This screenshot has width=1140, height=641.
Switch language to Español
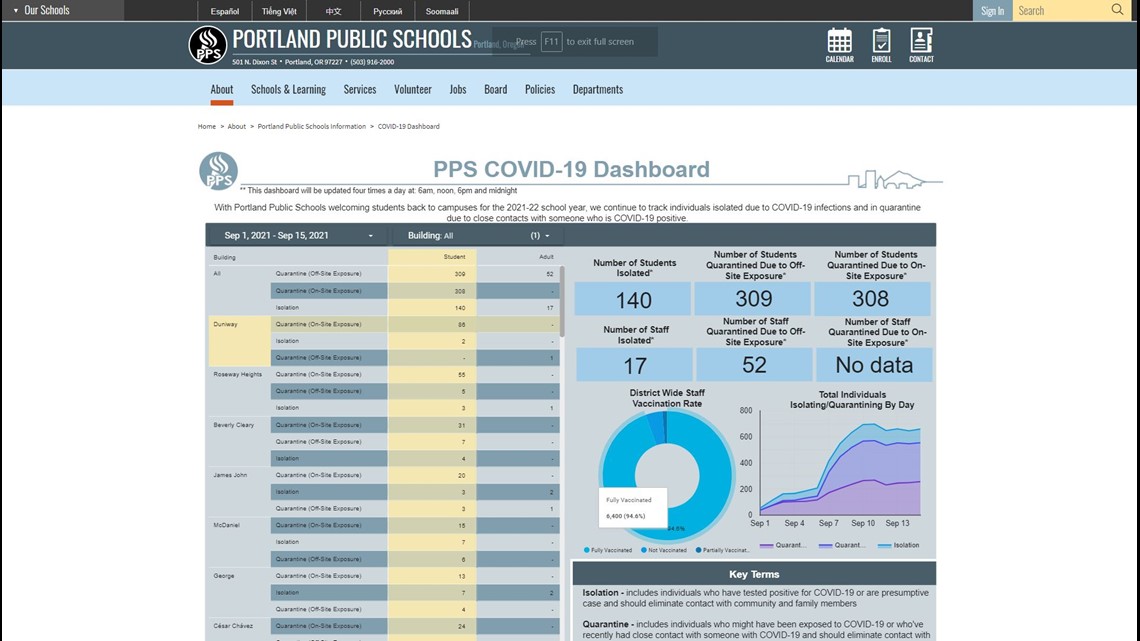coord(225,11)
